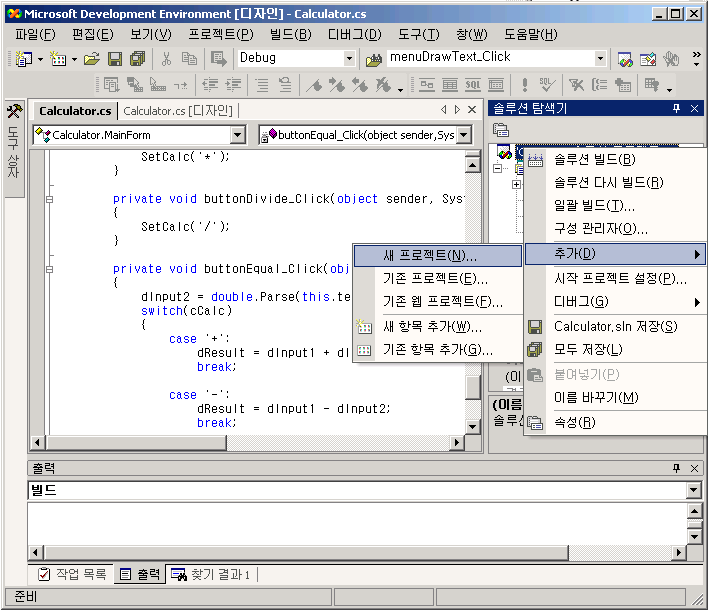Select 기존 항목 추가(G)... menu item

tap(438, 349)
